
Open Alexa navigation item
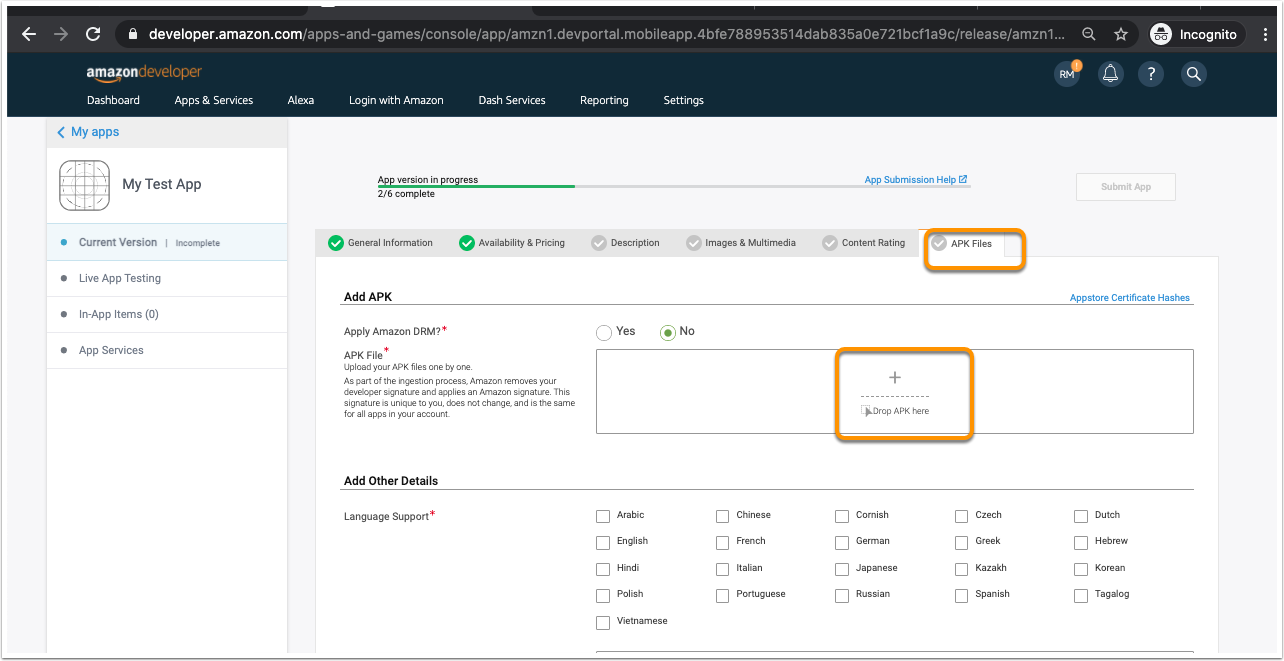pos(301,100)
